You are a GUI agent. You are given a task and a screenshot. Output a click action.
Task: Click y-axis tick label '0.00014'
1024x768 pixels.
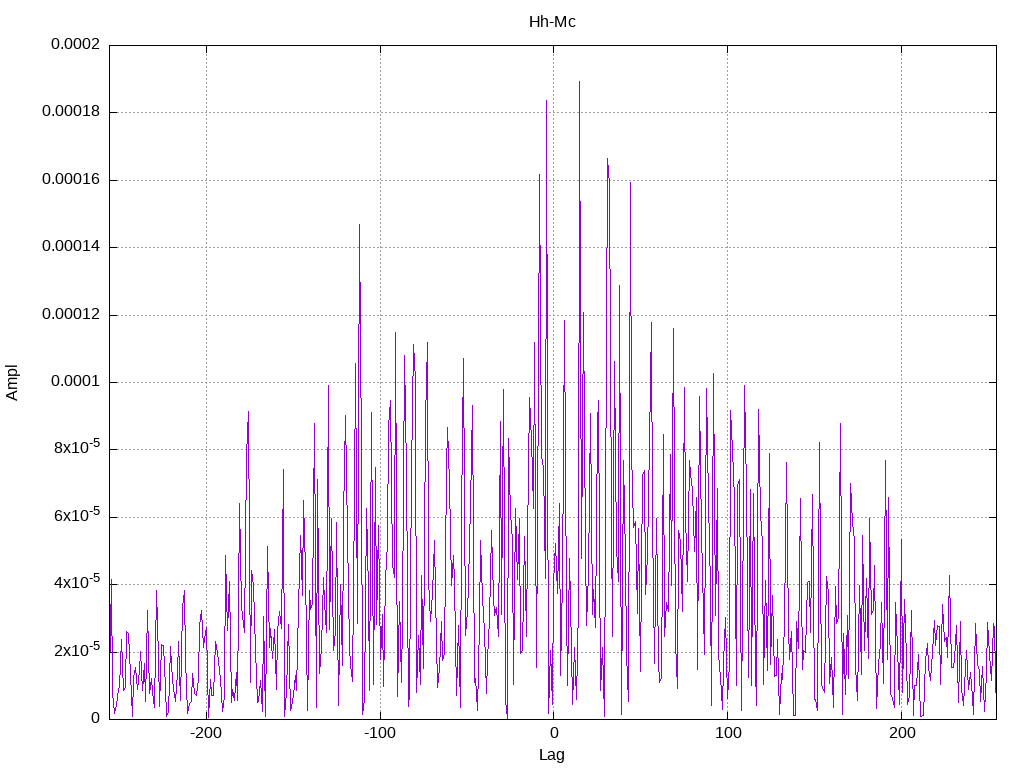pos(71,247)
